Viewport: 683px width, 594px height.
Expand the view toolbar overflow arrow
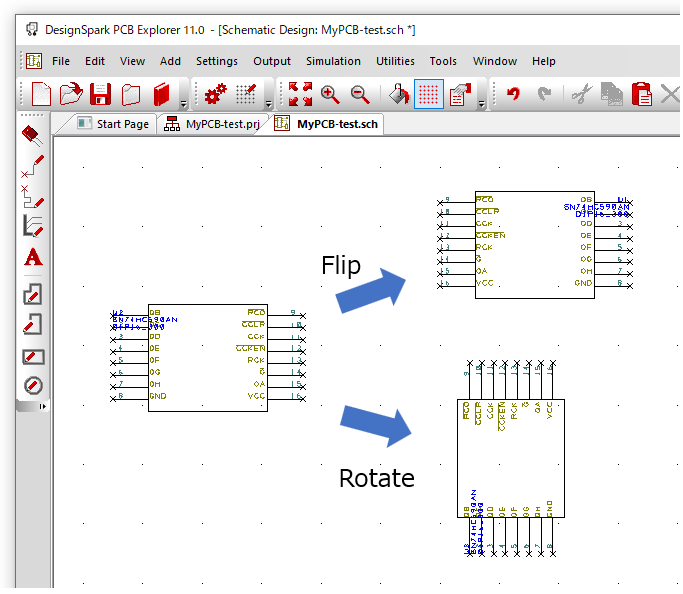(482, 103)
